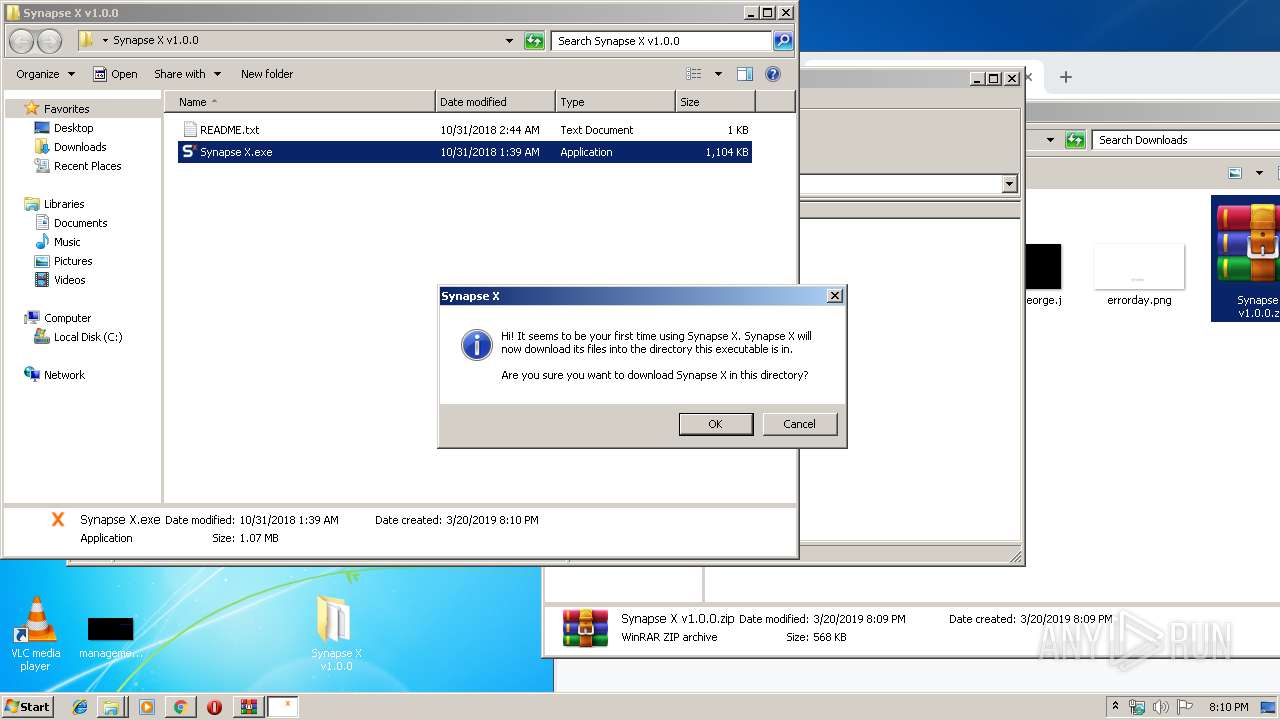Cancel the Synapse X download dialog
The width and height of the screenshot is (1280, 720).
(x=799, y=424)
